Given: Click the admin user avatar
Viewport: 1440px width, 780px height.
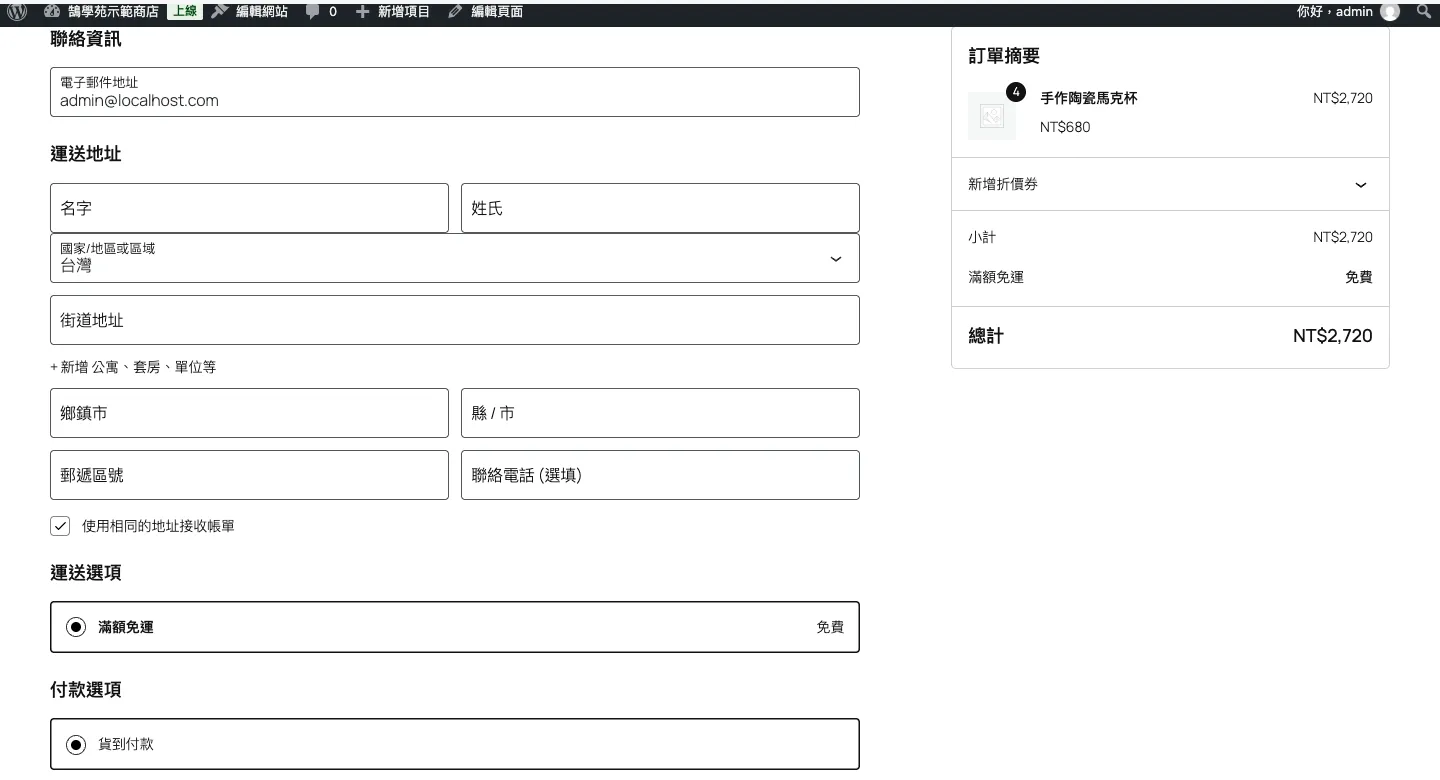Looking at the screenshot, I should 1390,12.
